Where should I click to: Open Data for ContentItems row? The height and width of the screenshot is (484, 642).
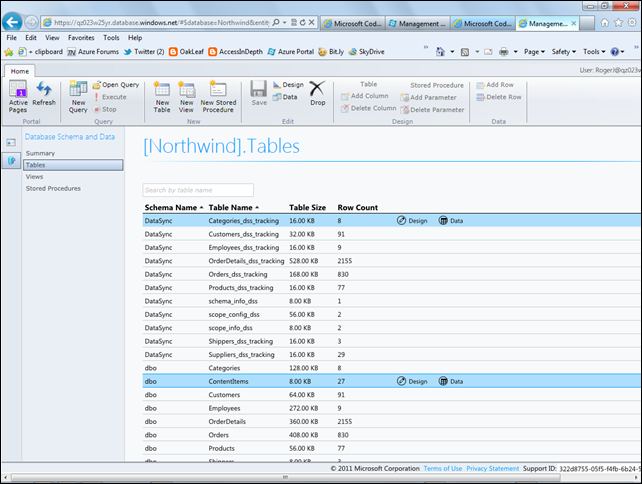tap(451, 381)
